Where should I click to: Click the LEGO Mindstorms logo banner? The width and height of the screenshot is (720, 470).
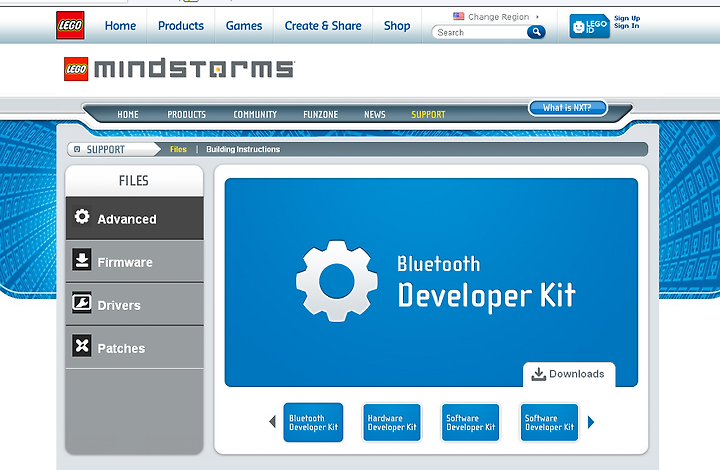point(179,69)
